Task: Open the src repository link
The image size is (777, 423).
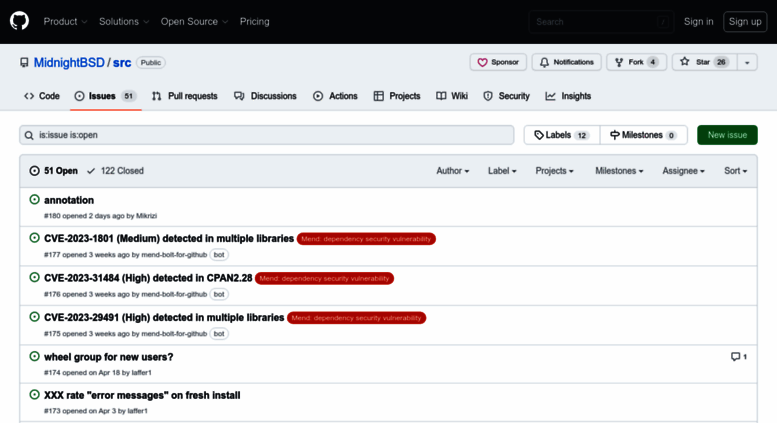Action: click(122, 62)
